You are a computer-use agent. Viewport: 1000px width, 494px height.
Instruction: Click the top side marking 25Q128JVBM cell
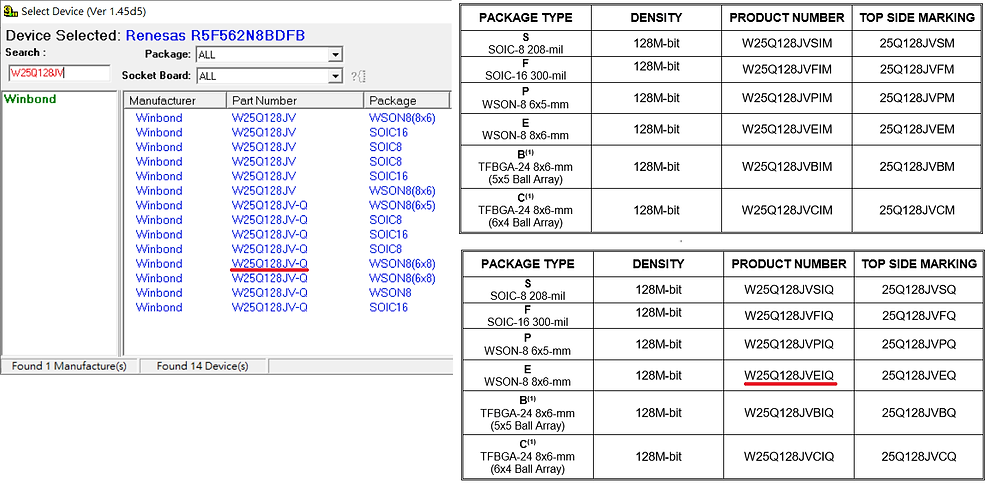(x=917, y=166)
